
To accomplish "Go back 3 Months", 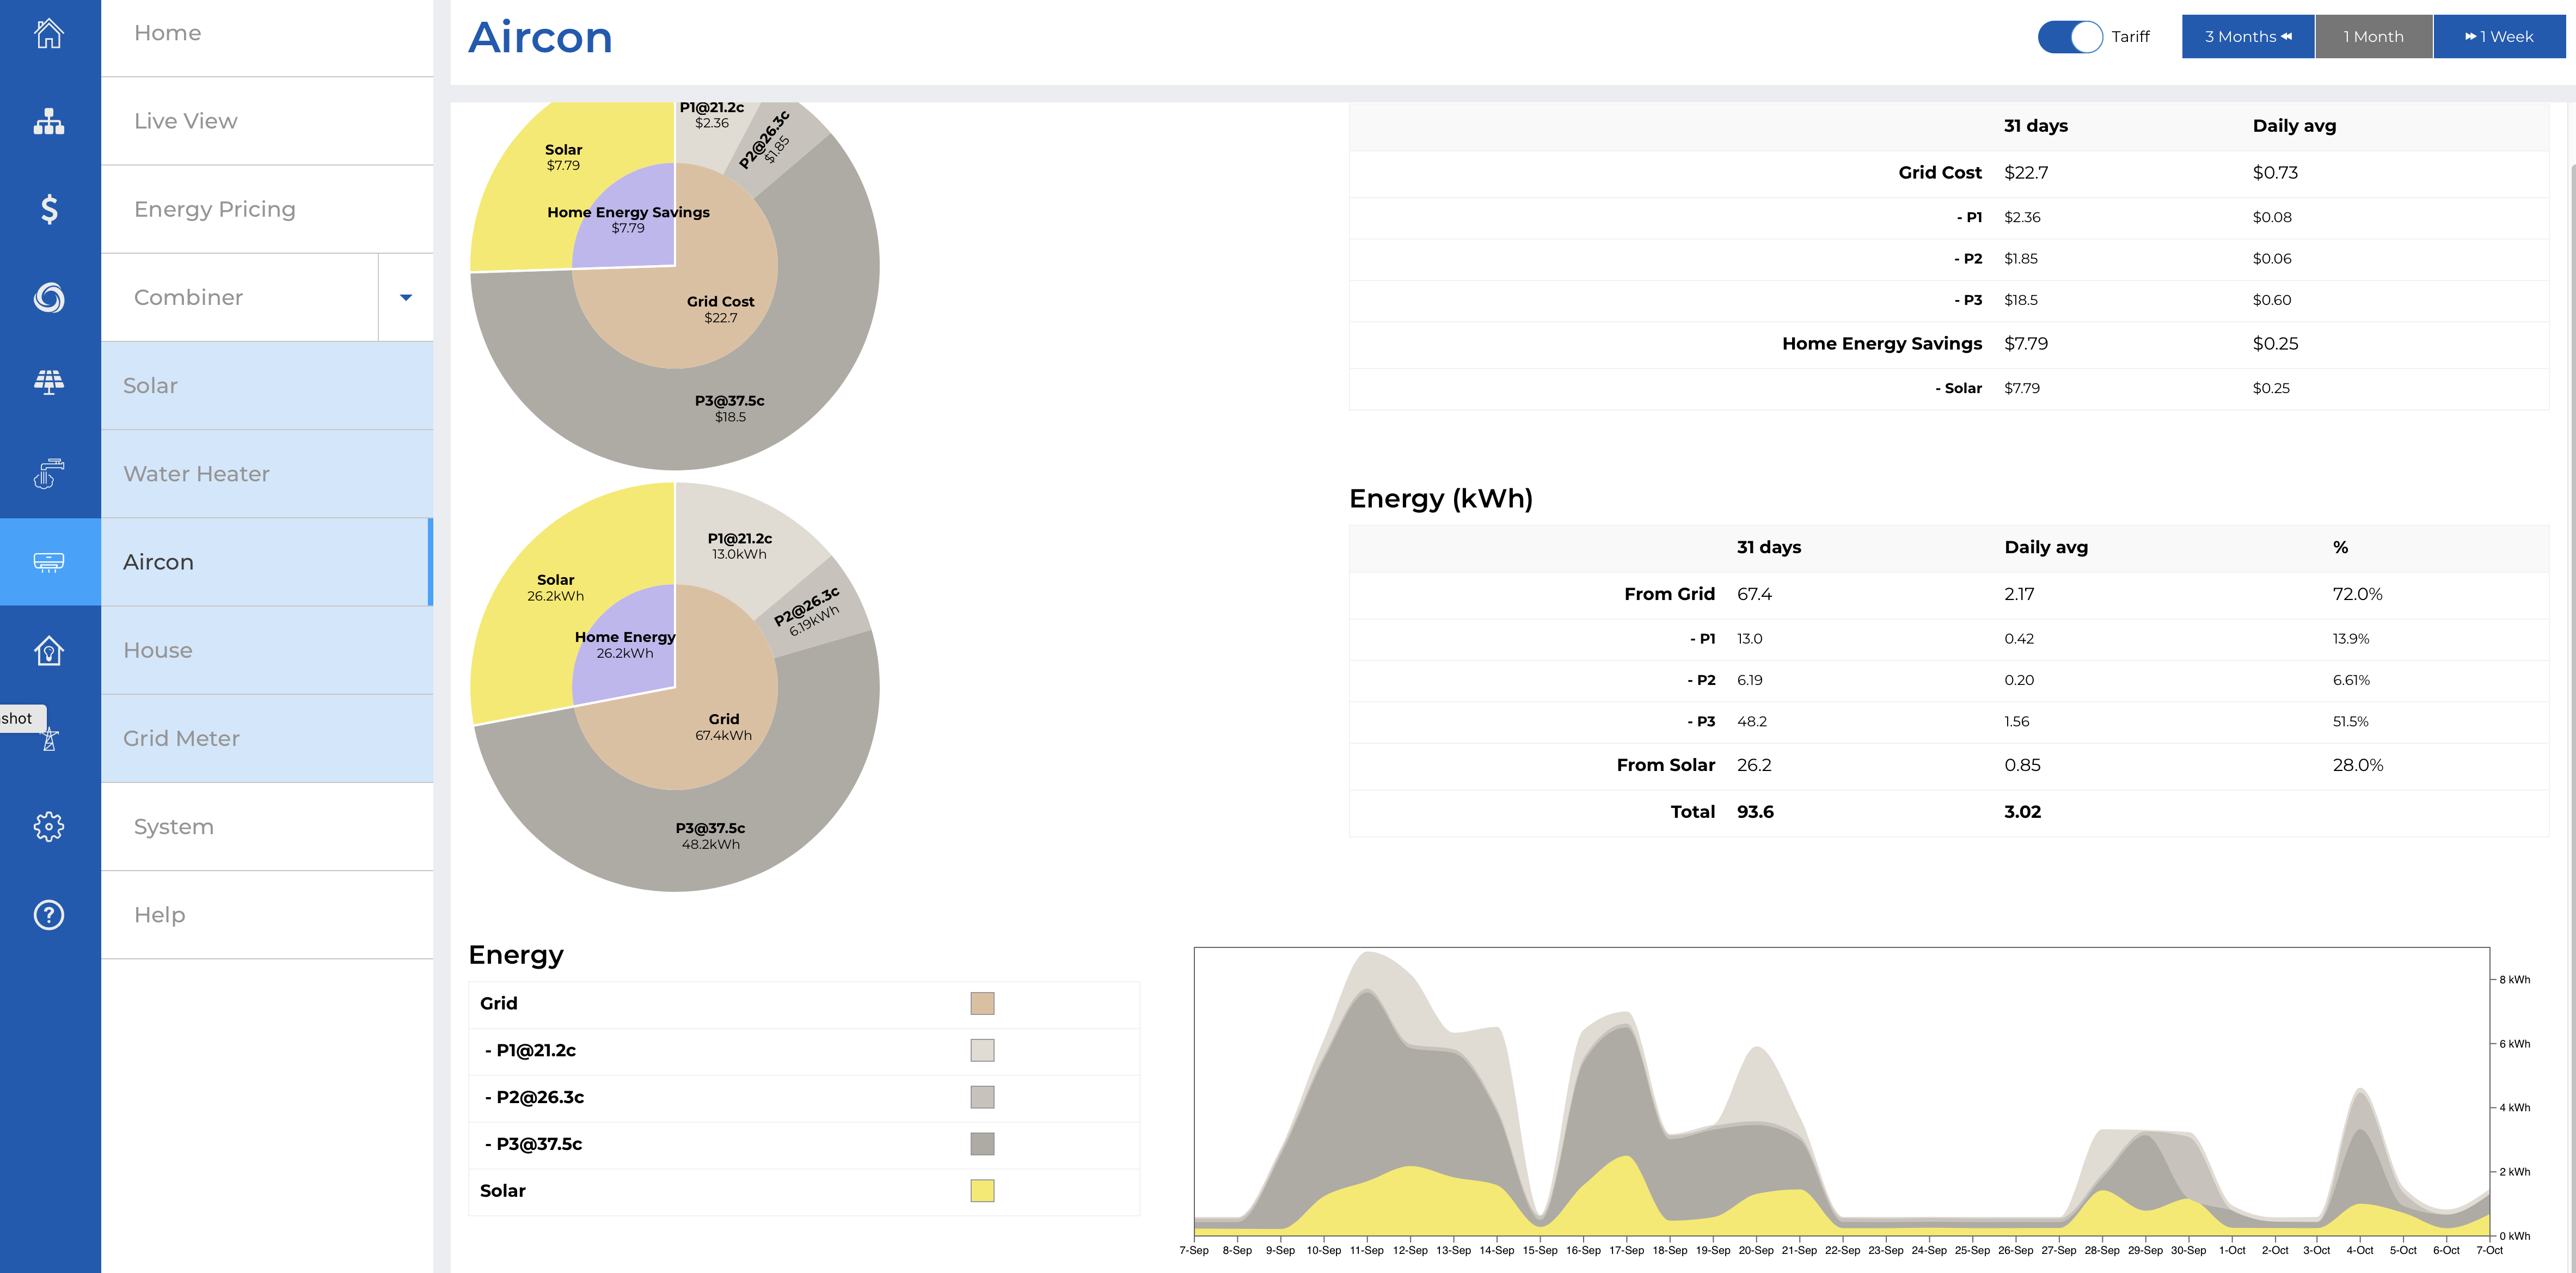I will point(2247,37).
